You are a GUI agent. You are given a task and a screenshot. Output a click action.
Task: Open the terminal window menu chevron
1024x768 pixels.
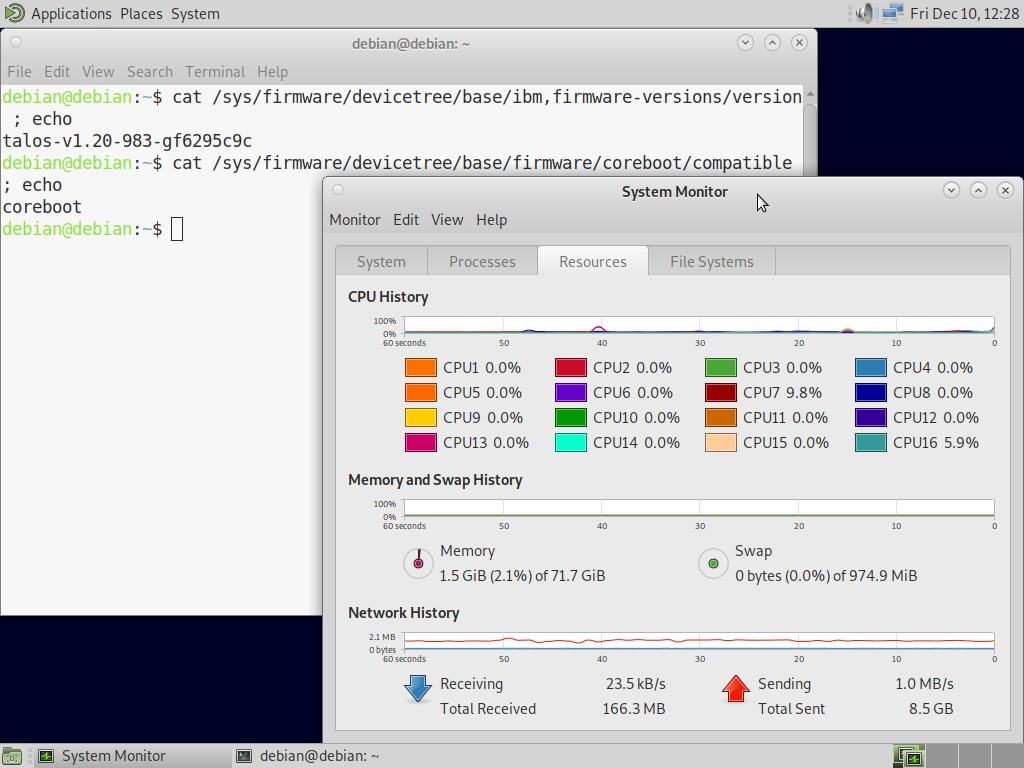[744, 42]
